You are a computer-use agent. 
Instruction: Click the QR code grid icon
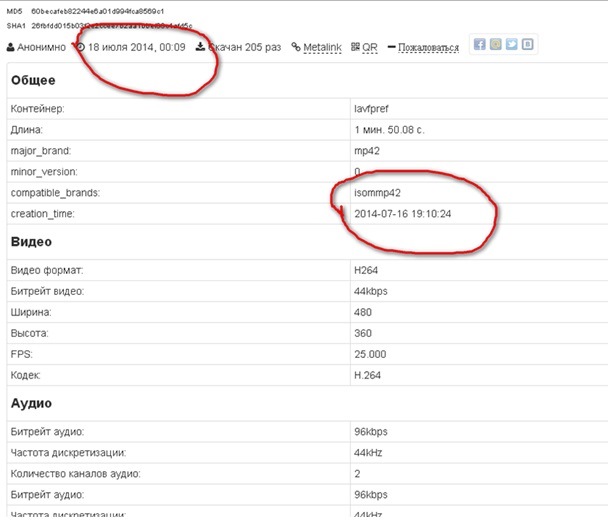[355, 47]
